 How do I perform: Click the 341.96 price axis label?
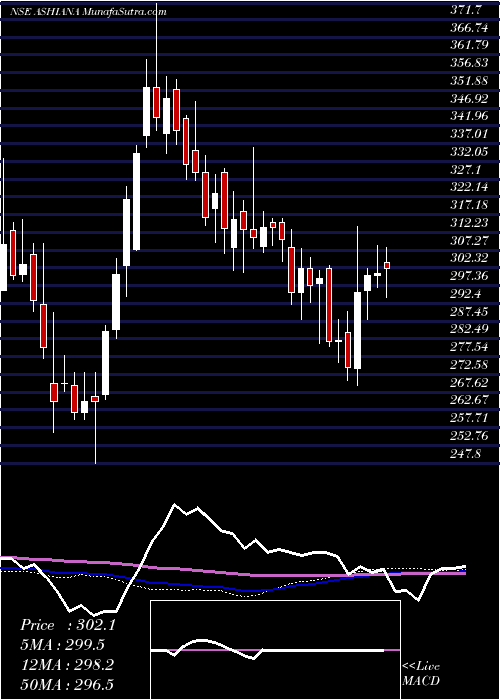point(469,116)
